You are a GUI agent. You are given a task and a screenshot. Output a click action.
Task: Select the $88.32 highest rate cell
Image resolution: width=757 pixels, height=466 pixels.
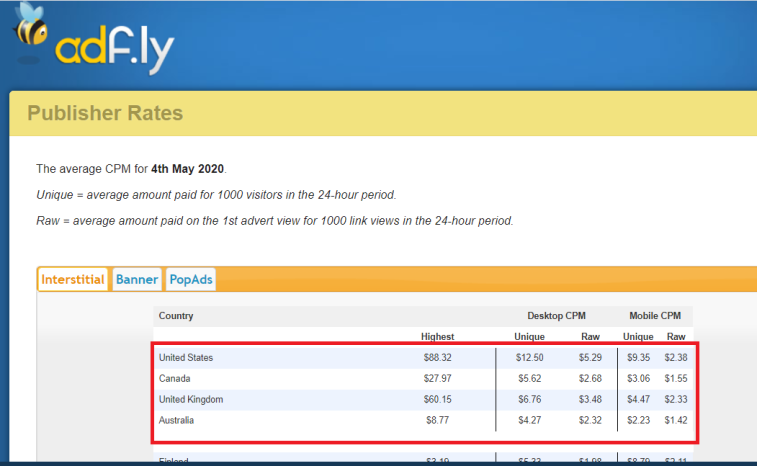[437, 358]
